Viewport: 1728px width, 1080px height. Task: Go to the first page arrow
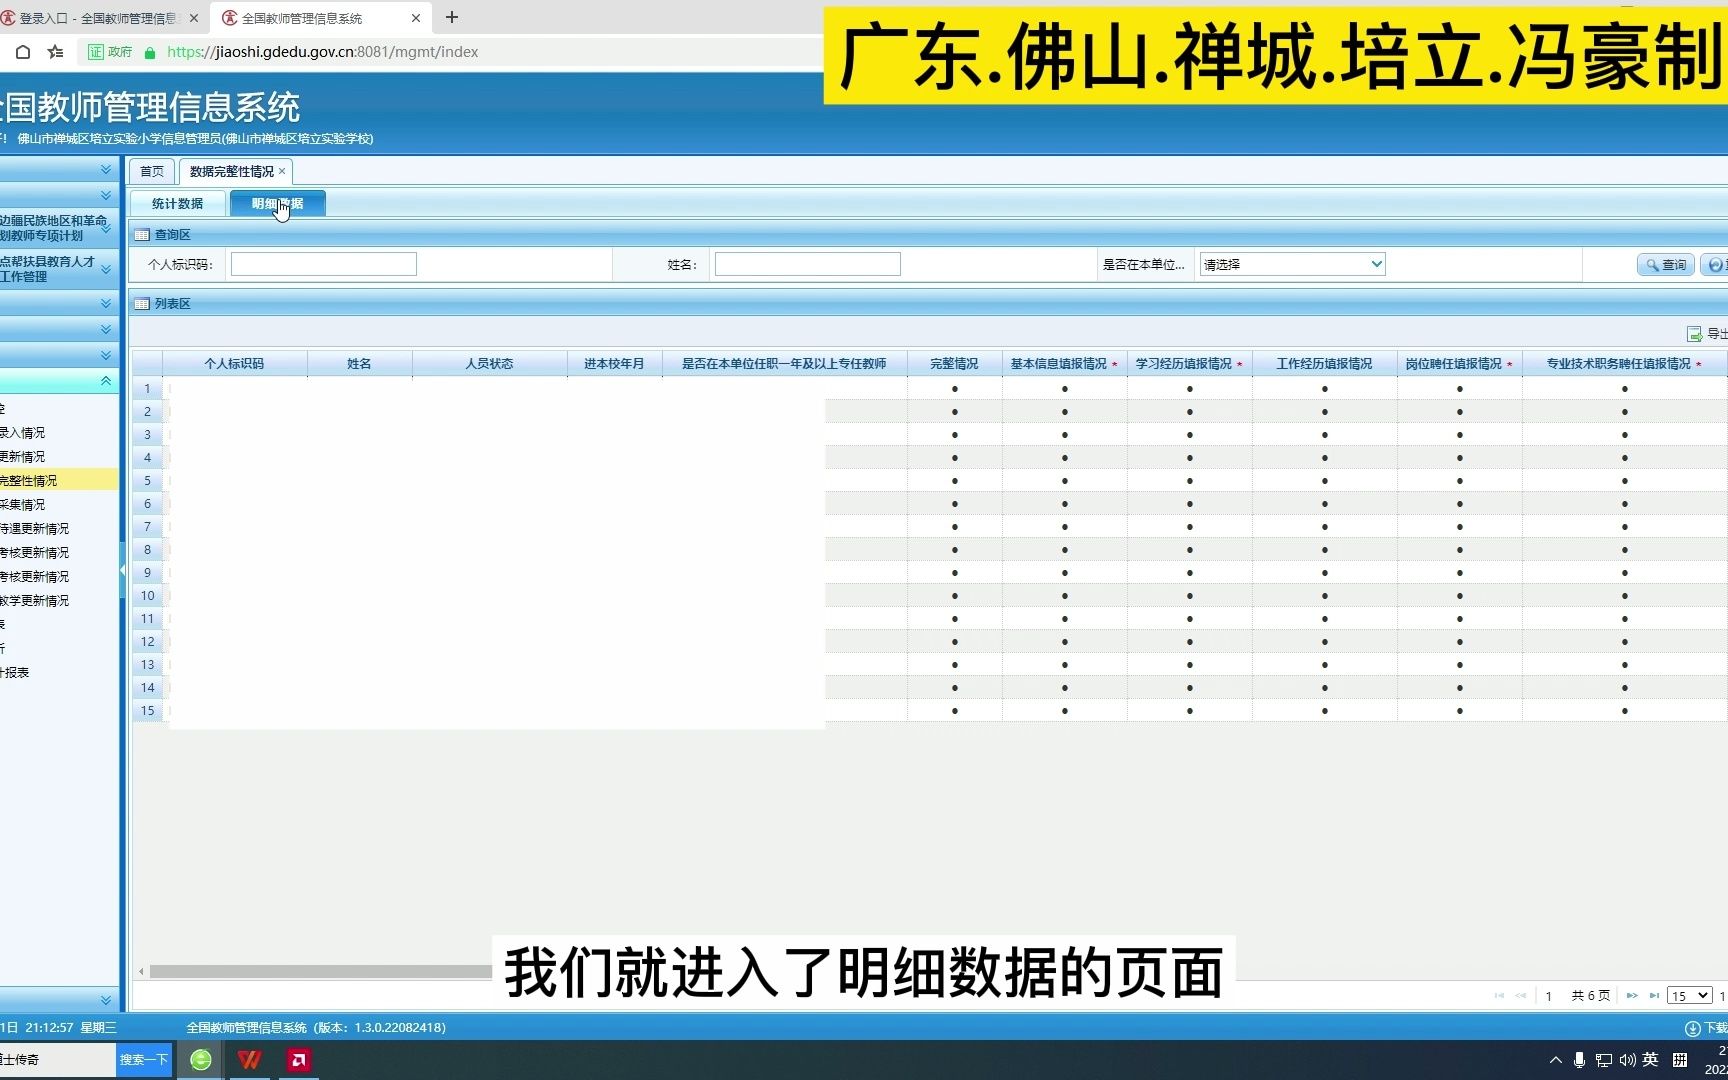1499,995
